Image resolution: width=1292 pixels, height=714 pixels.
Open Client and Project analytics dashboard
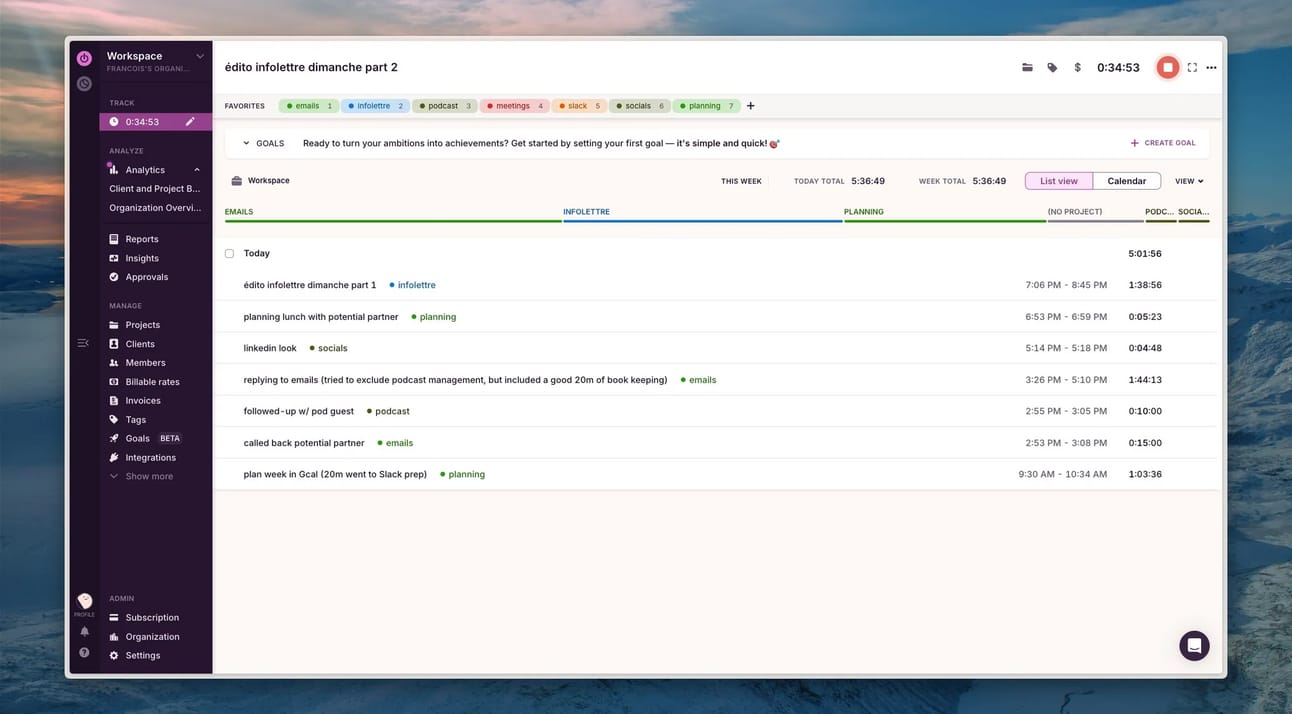155,189
